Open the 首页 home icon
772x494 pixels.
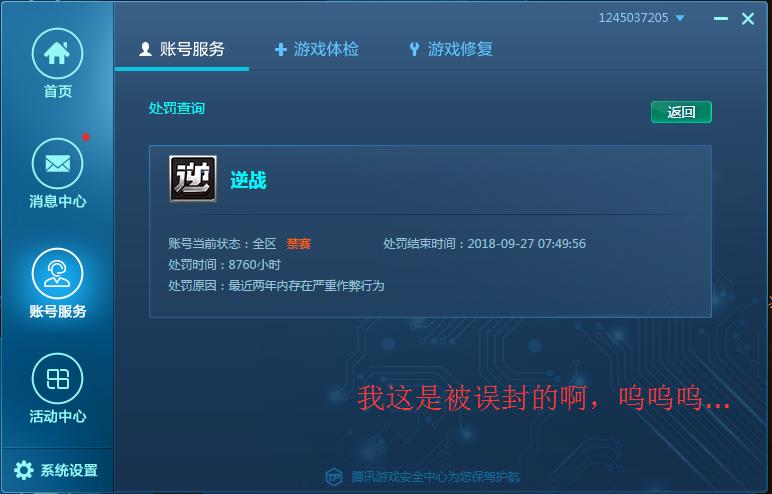(x=57, y=53)
